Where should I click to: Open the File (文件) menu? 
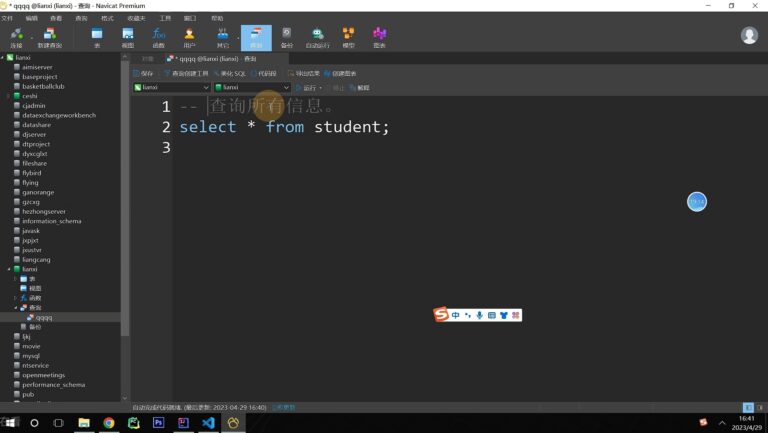(x=7, y=18)
